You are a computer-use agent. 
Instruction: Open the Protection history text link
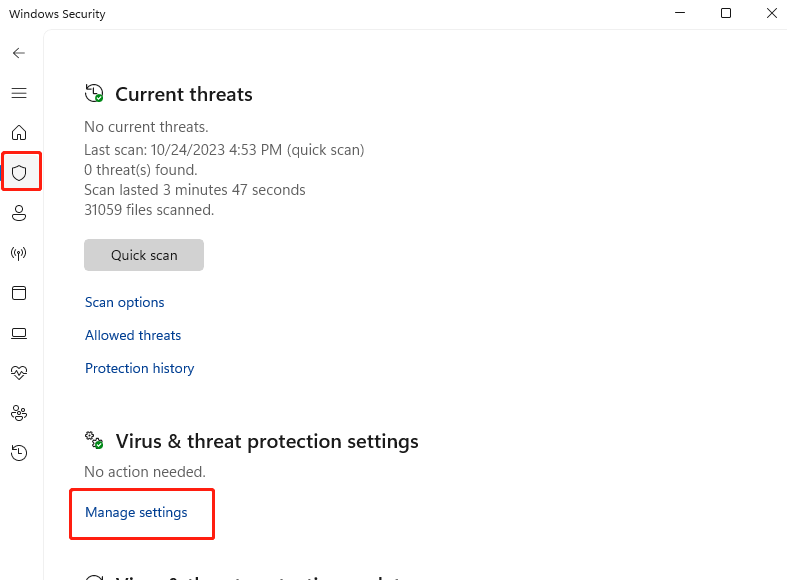tap(140, 368)
